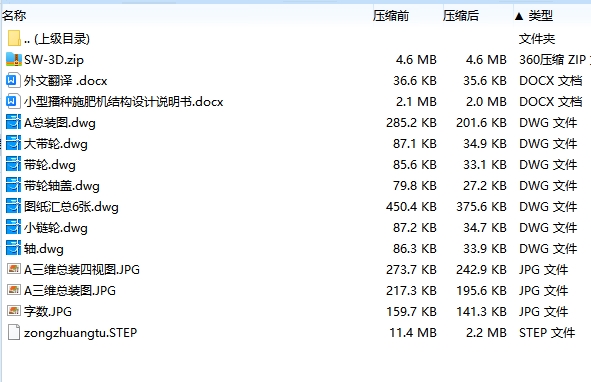591x382 pixels.
Task: Click the 图纸汇总6张.dwg file icon
Action: 14,207
